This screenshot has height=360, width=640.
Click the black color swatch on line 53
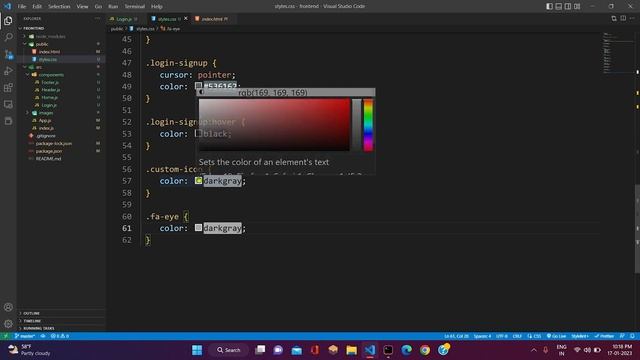click(198, 133)
